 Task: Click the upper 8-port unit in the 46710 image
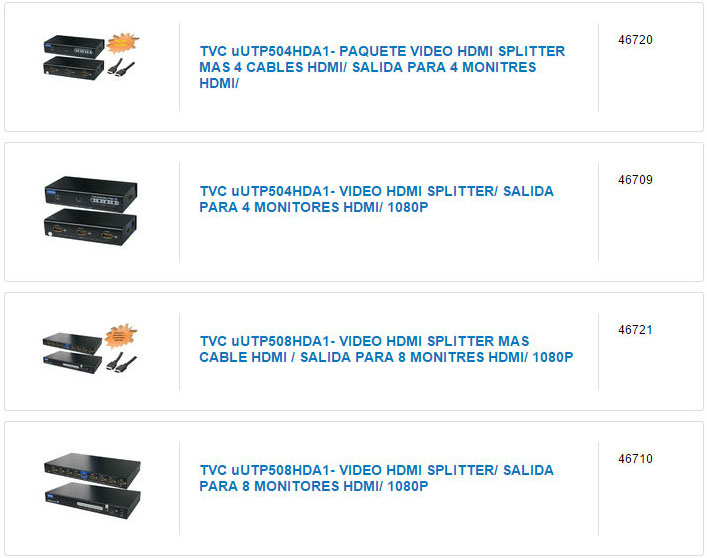coord(92,471)
